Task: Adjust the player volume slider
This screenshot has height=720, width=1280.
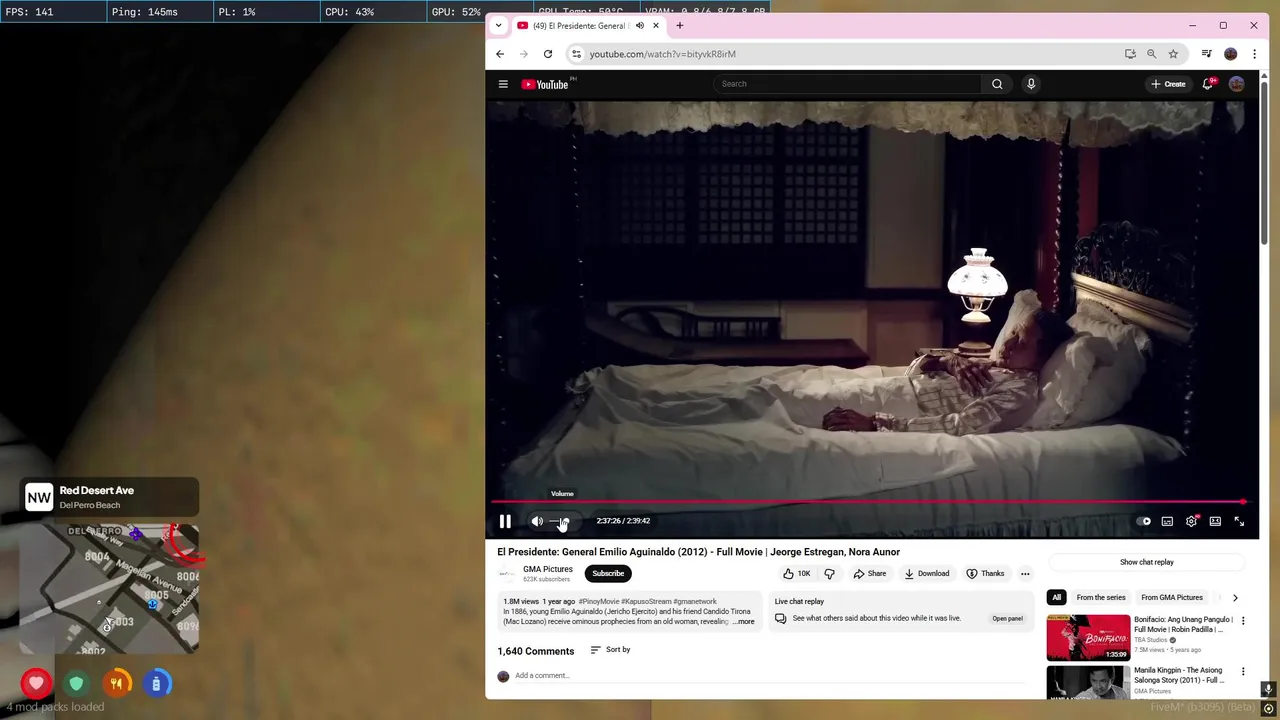Action: pos(562,521)
